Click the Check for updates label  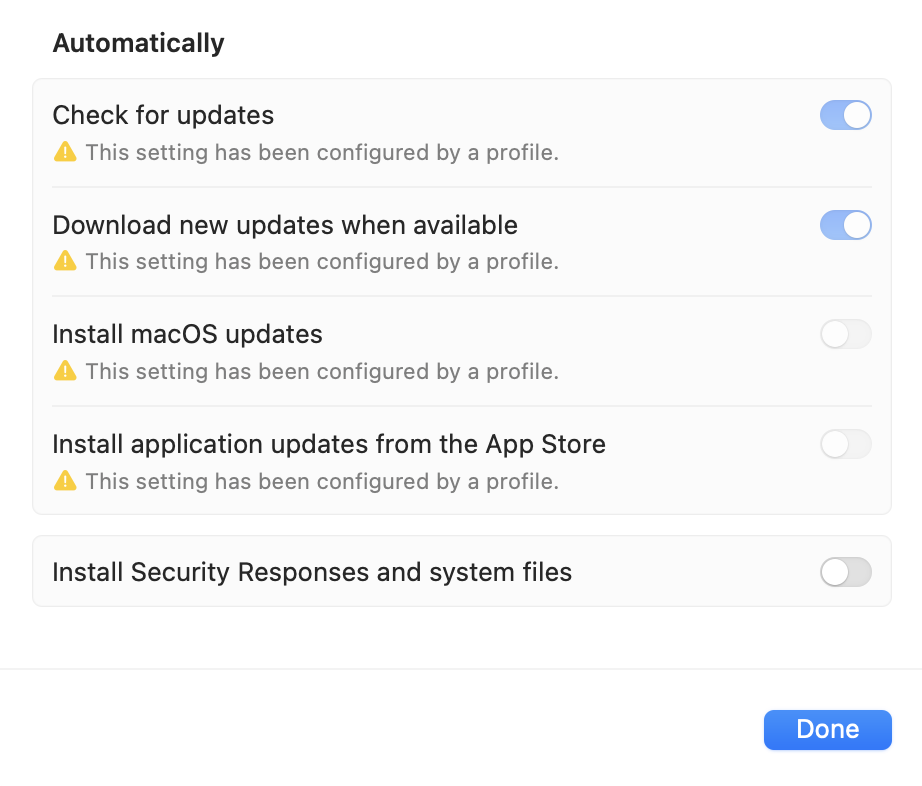coord(163,115)
